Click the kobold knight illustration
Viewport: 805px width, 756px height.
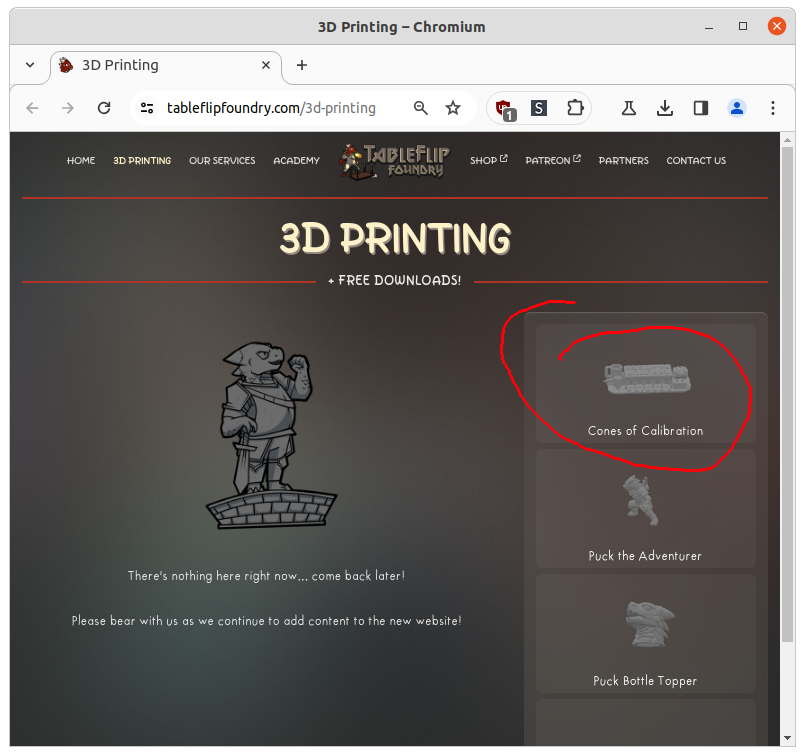pyautogui.click(x=271, y=435)
